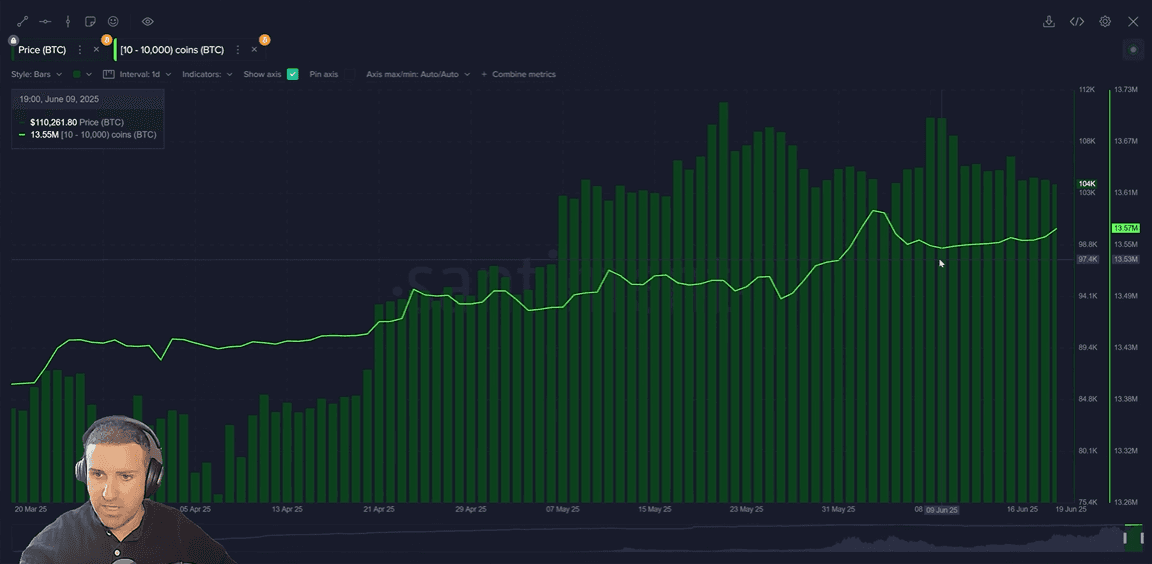Screen dimensions: 1152x564
Task: Select the Price (BTC) metric tab
Action: (x=42, y=49)
